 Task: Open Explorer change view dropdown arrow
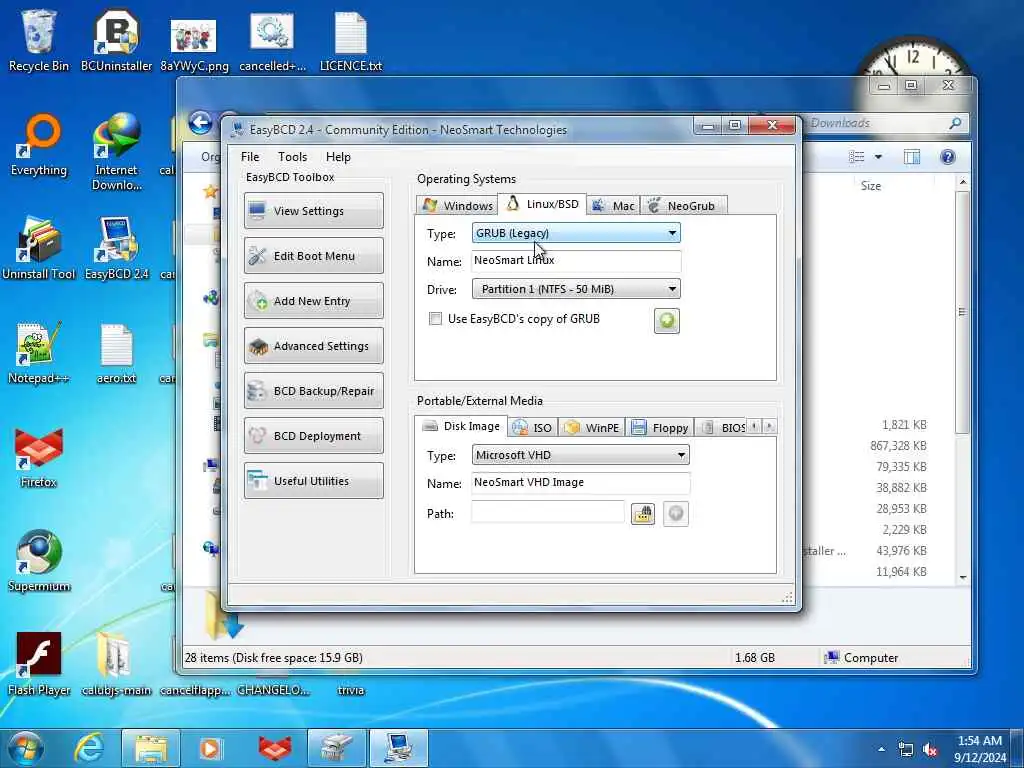878,157
